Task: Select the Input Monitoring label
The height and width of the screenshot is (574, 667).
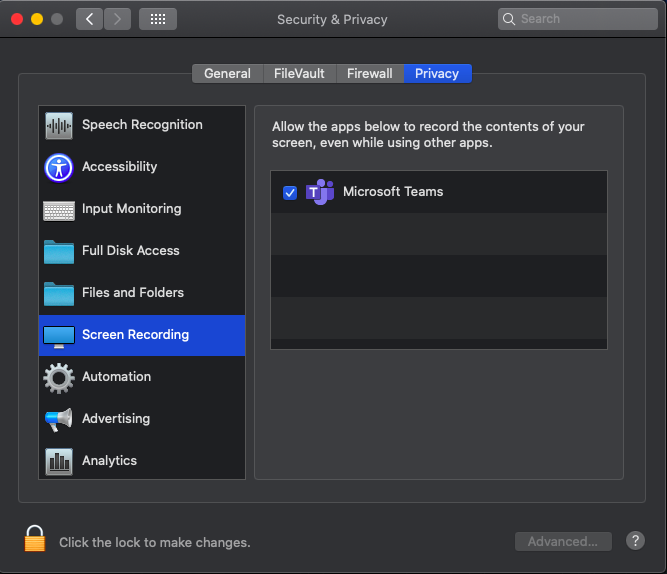Action: tap(131, 208)
